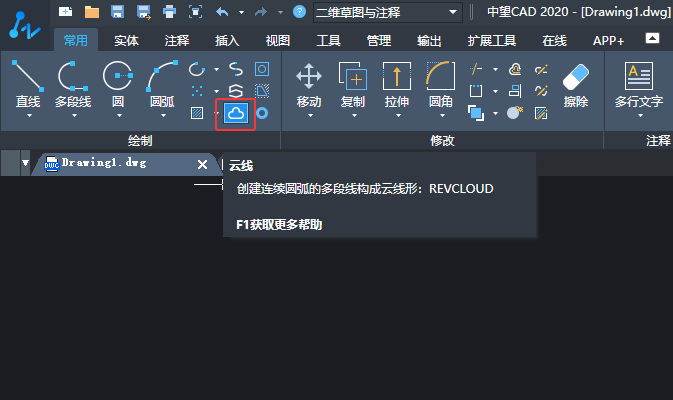Switch to the 工具 ribbon tab
This screenshot has width=673, height=400.
[x=328, y=40]
